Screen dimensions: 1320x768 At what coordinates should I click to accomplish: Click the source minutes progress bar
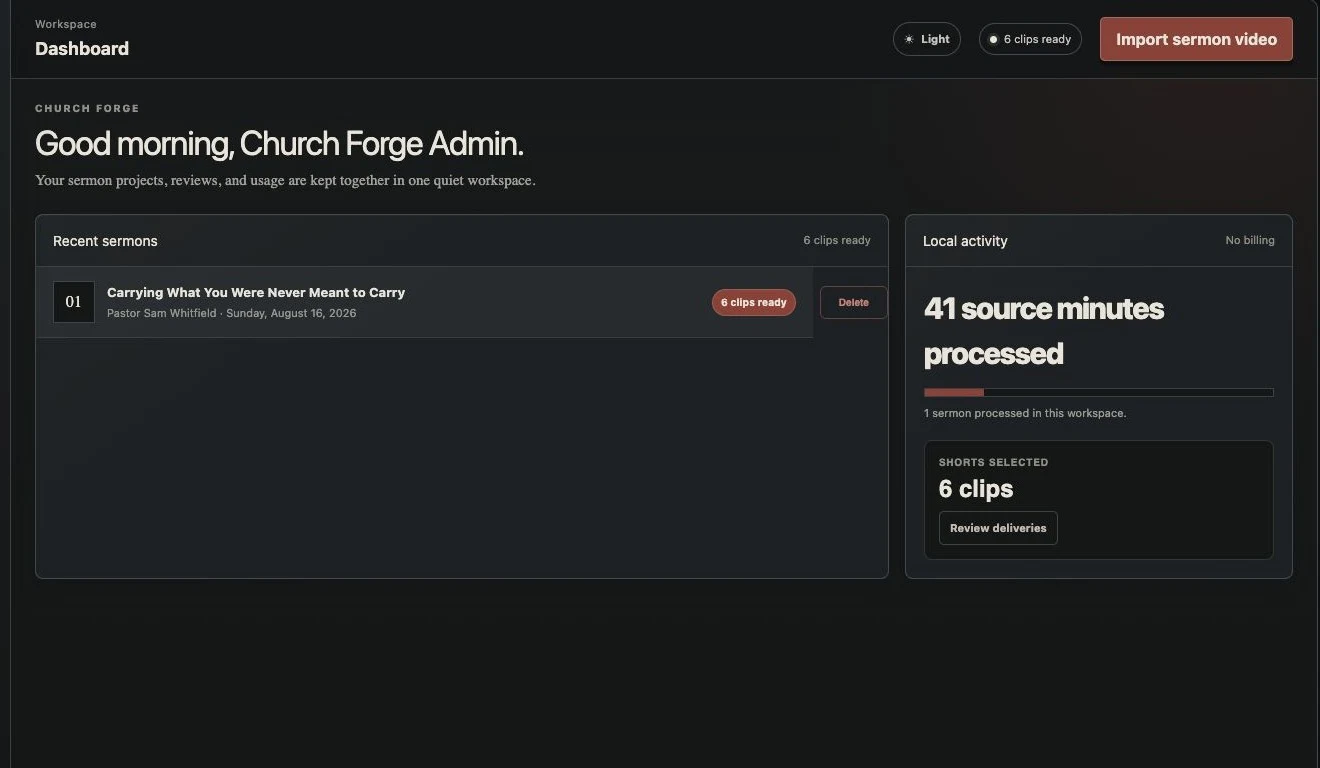point(1098,392)
